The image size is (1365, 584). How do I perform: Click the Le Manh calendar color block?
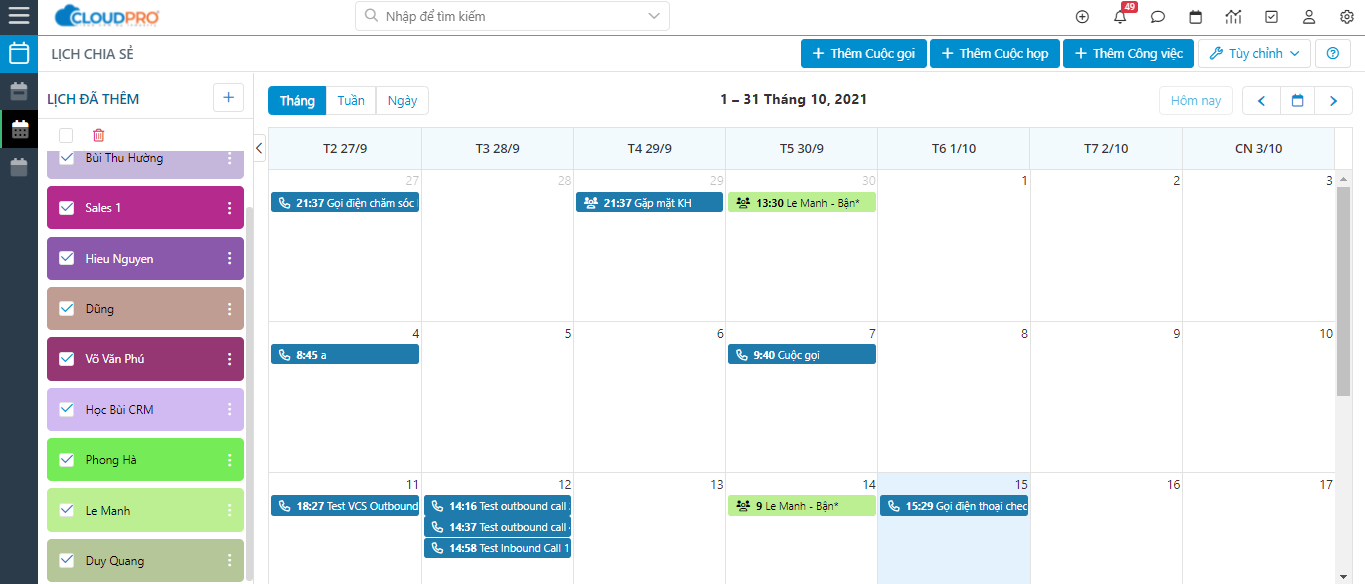pyautogui.click(x=150, y=510)
